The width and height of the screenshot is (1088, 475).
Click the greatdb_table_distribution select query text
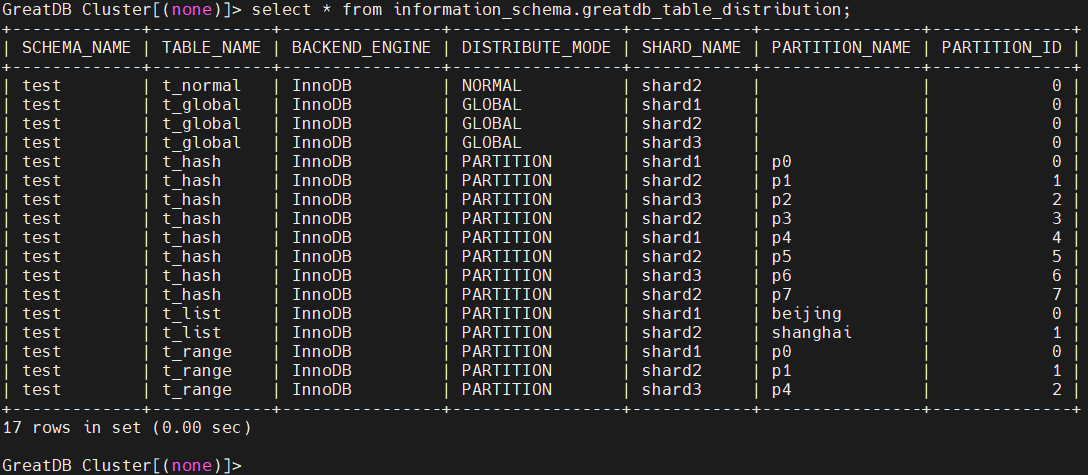[x=551, y=10]
